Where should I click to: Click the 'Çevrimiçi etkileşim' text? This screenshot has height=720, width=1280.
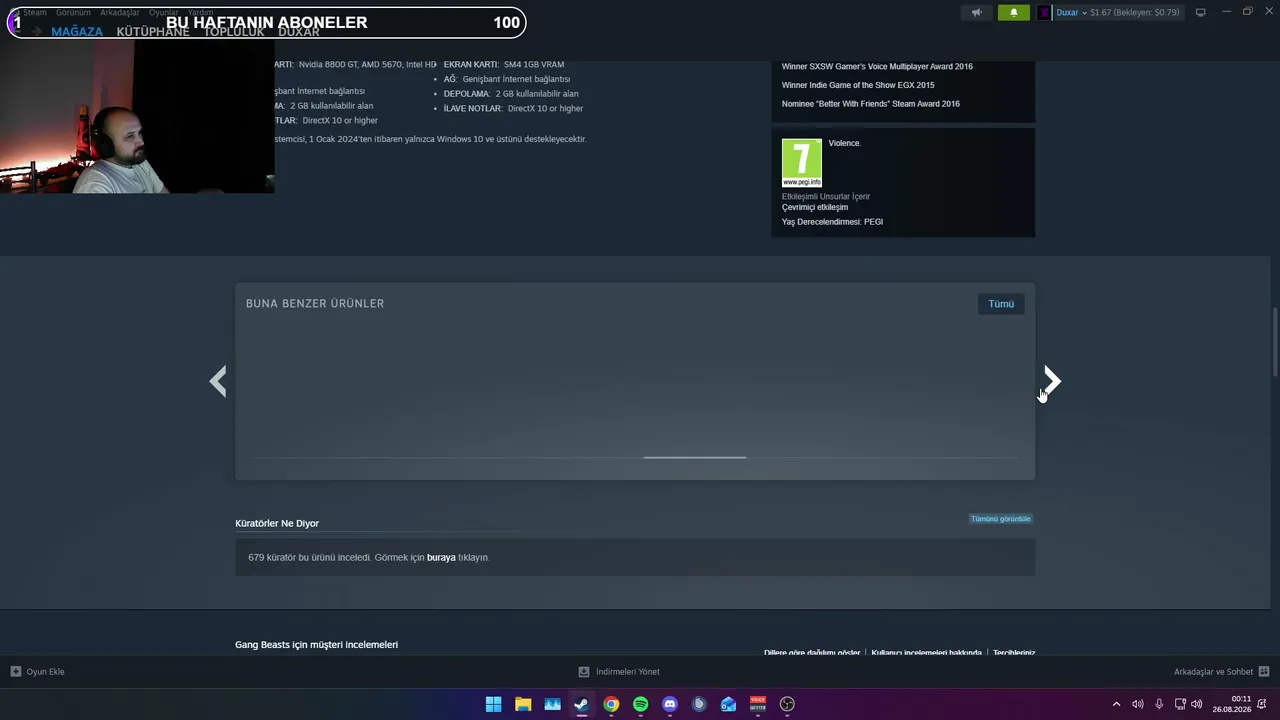(x=815, y=208)
